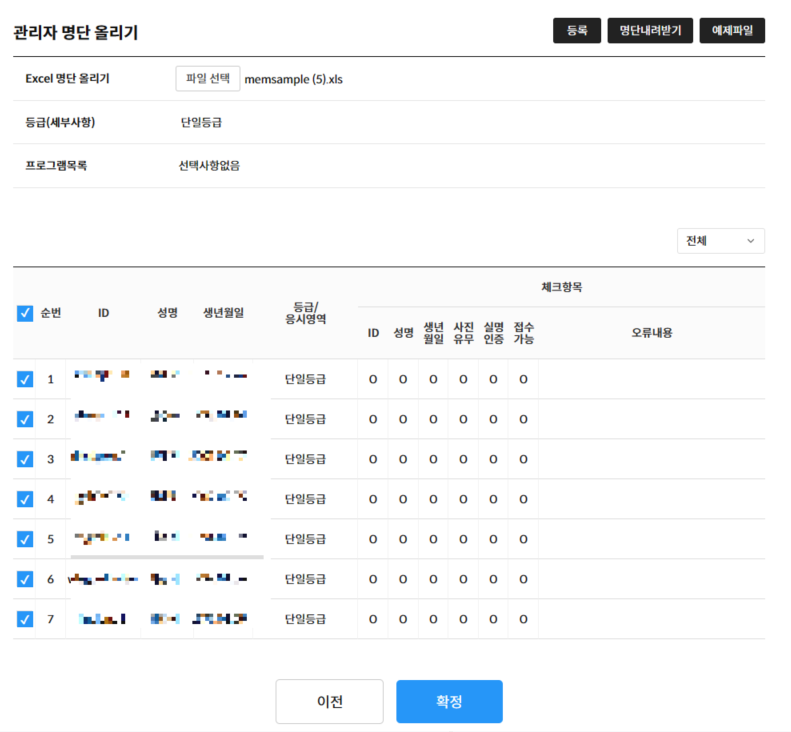Open the 예제파일 sample file button
791x732 pixels.
[x=732, y=31]
